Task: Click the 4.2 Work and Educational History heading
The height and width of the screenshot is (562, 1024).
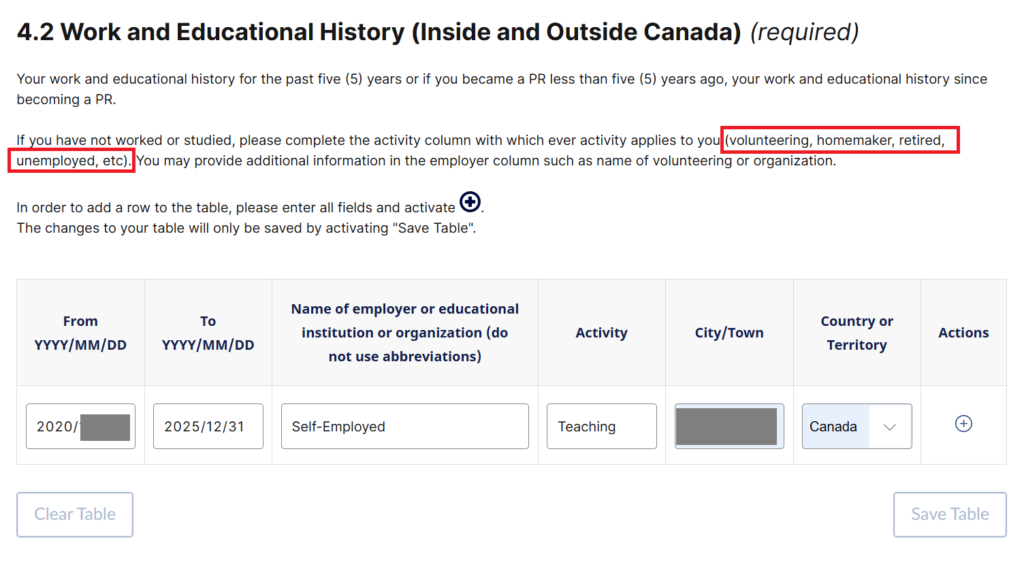Action: (379, 32)
